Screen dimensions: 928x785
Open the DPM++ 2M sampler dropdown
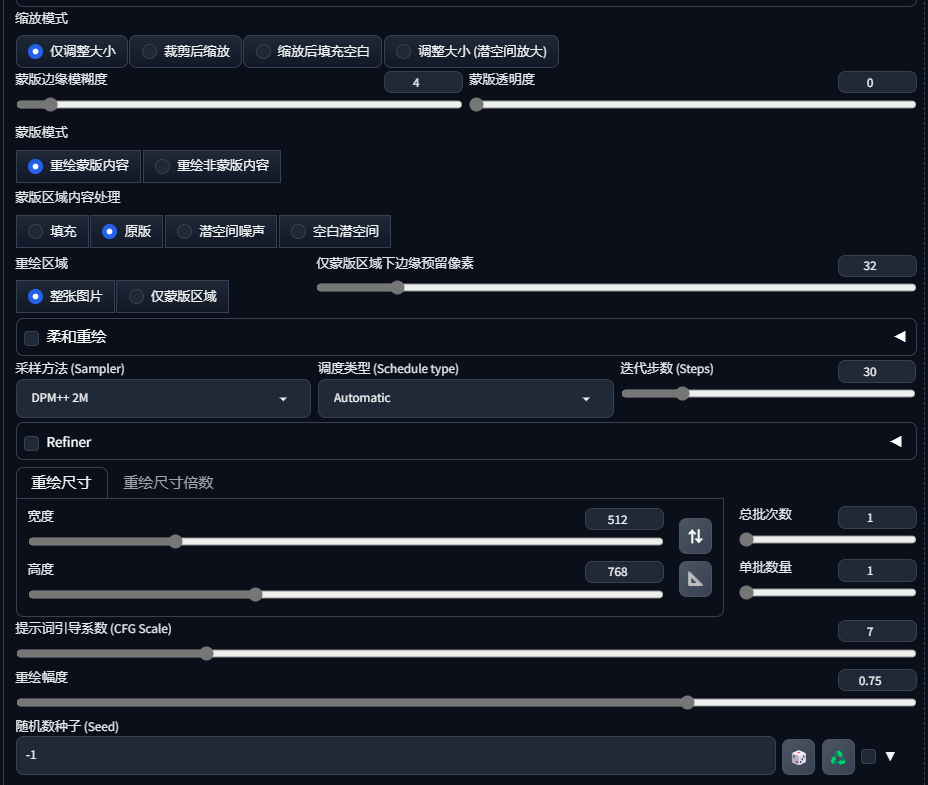click(x=163, y=398)
